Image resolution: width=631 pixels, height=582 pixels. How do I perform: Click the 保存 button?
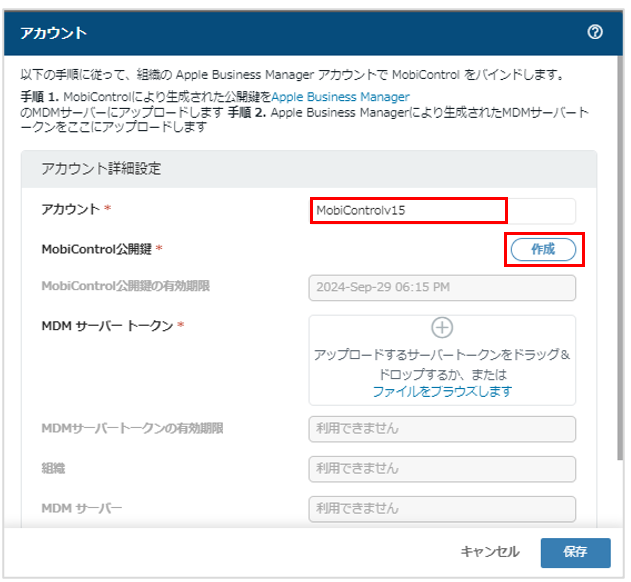[575, 552]
